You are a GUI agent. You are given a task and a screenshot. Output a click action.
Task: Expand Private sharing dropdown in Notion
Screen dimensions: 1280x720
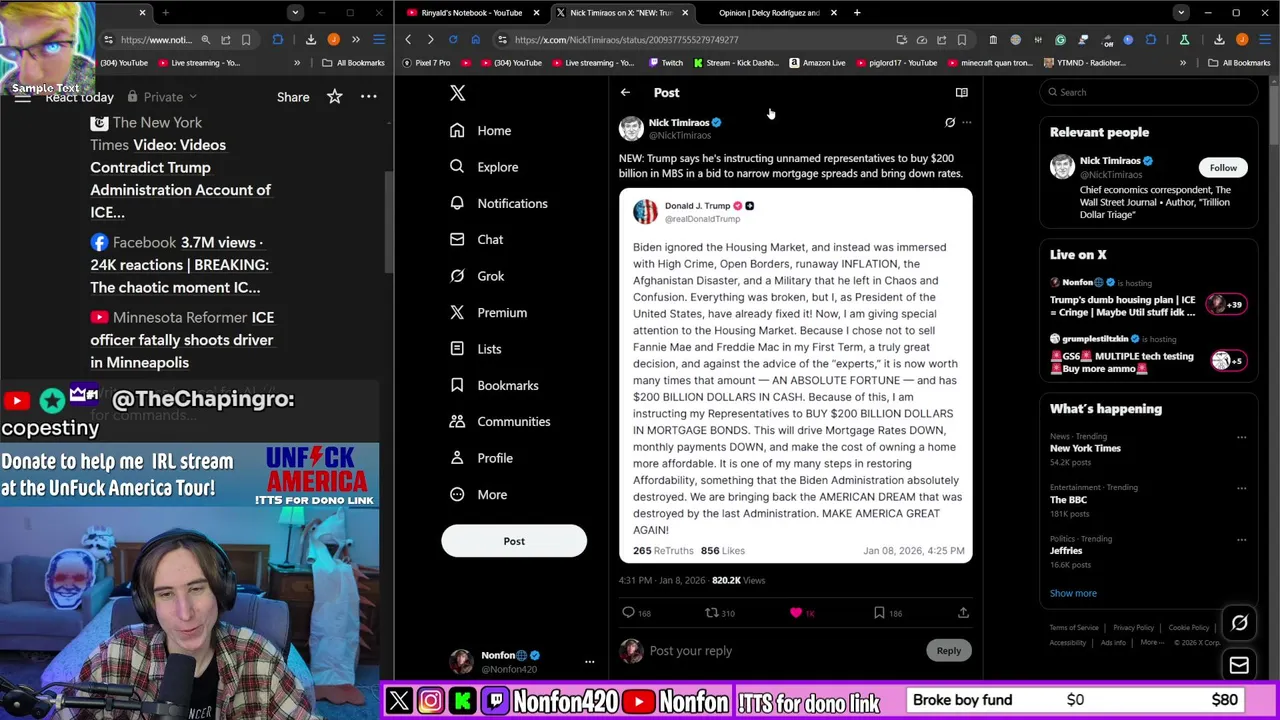162,97
